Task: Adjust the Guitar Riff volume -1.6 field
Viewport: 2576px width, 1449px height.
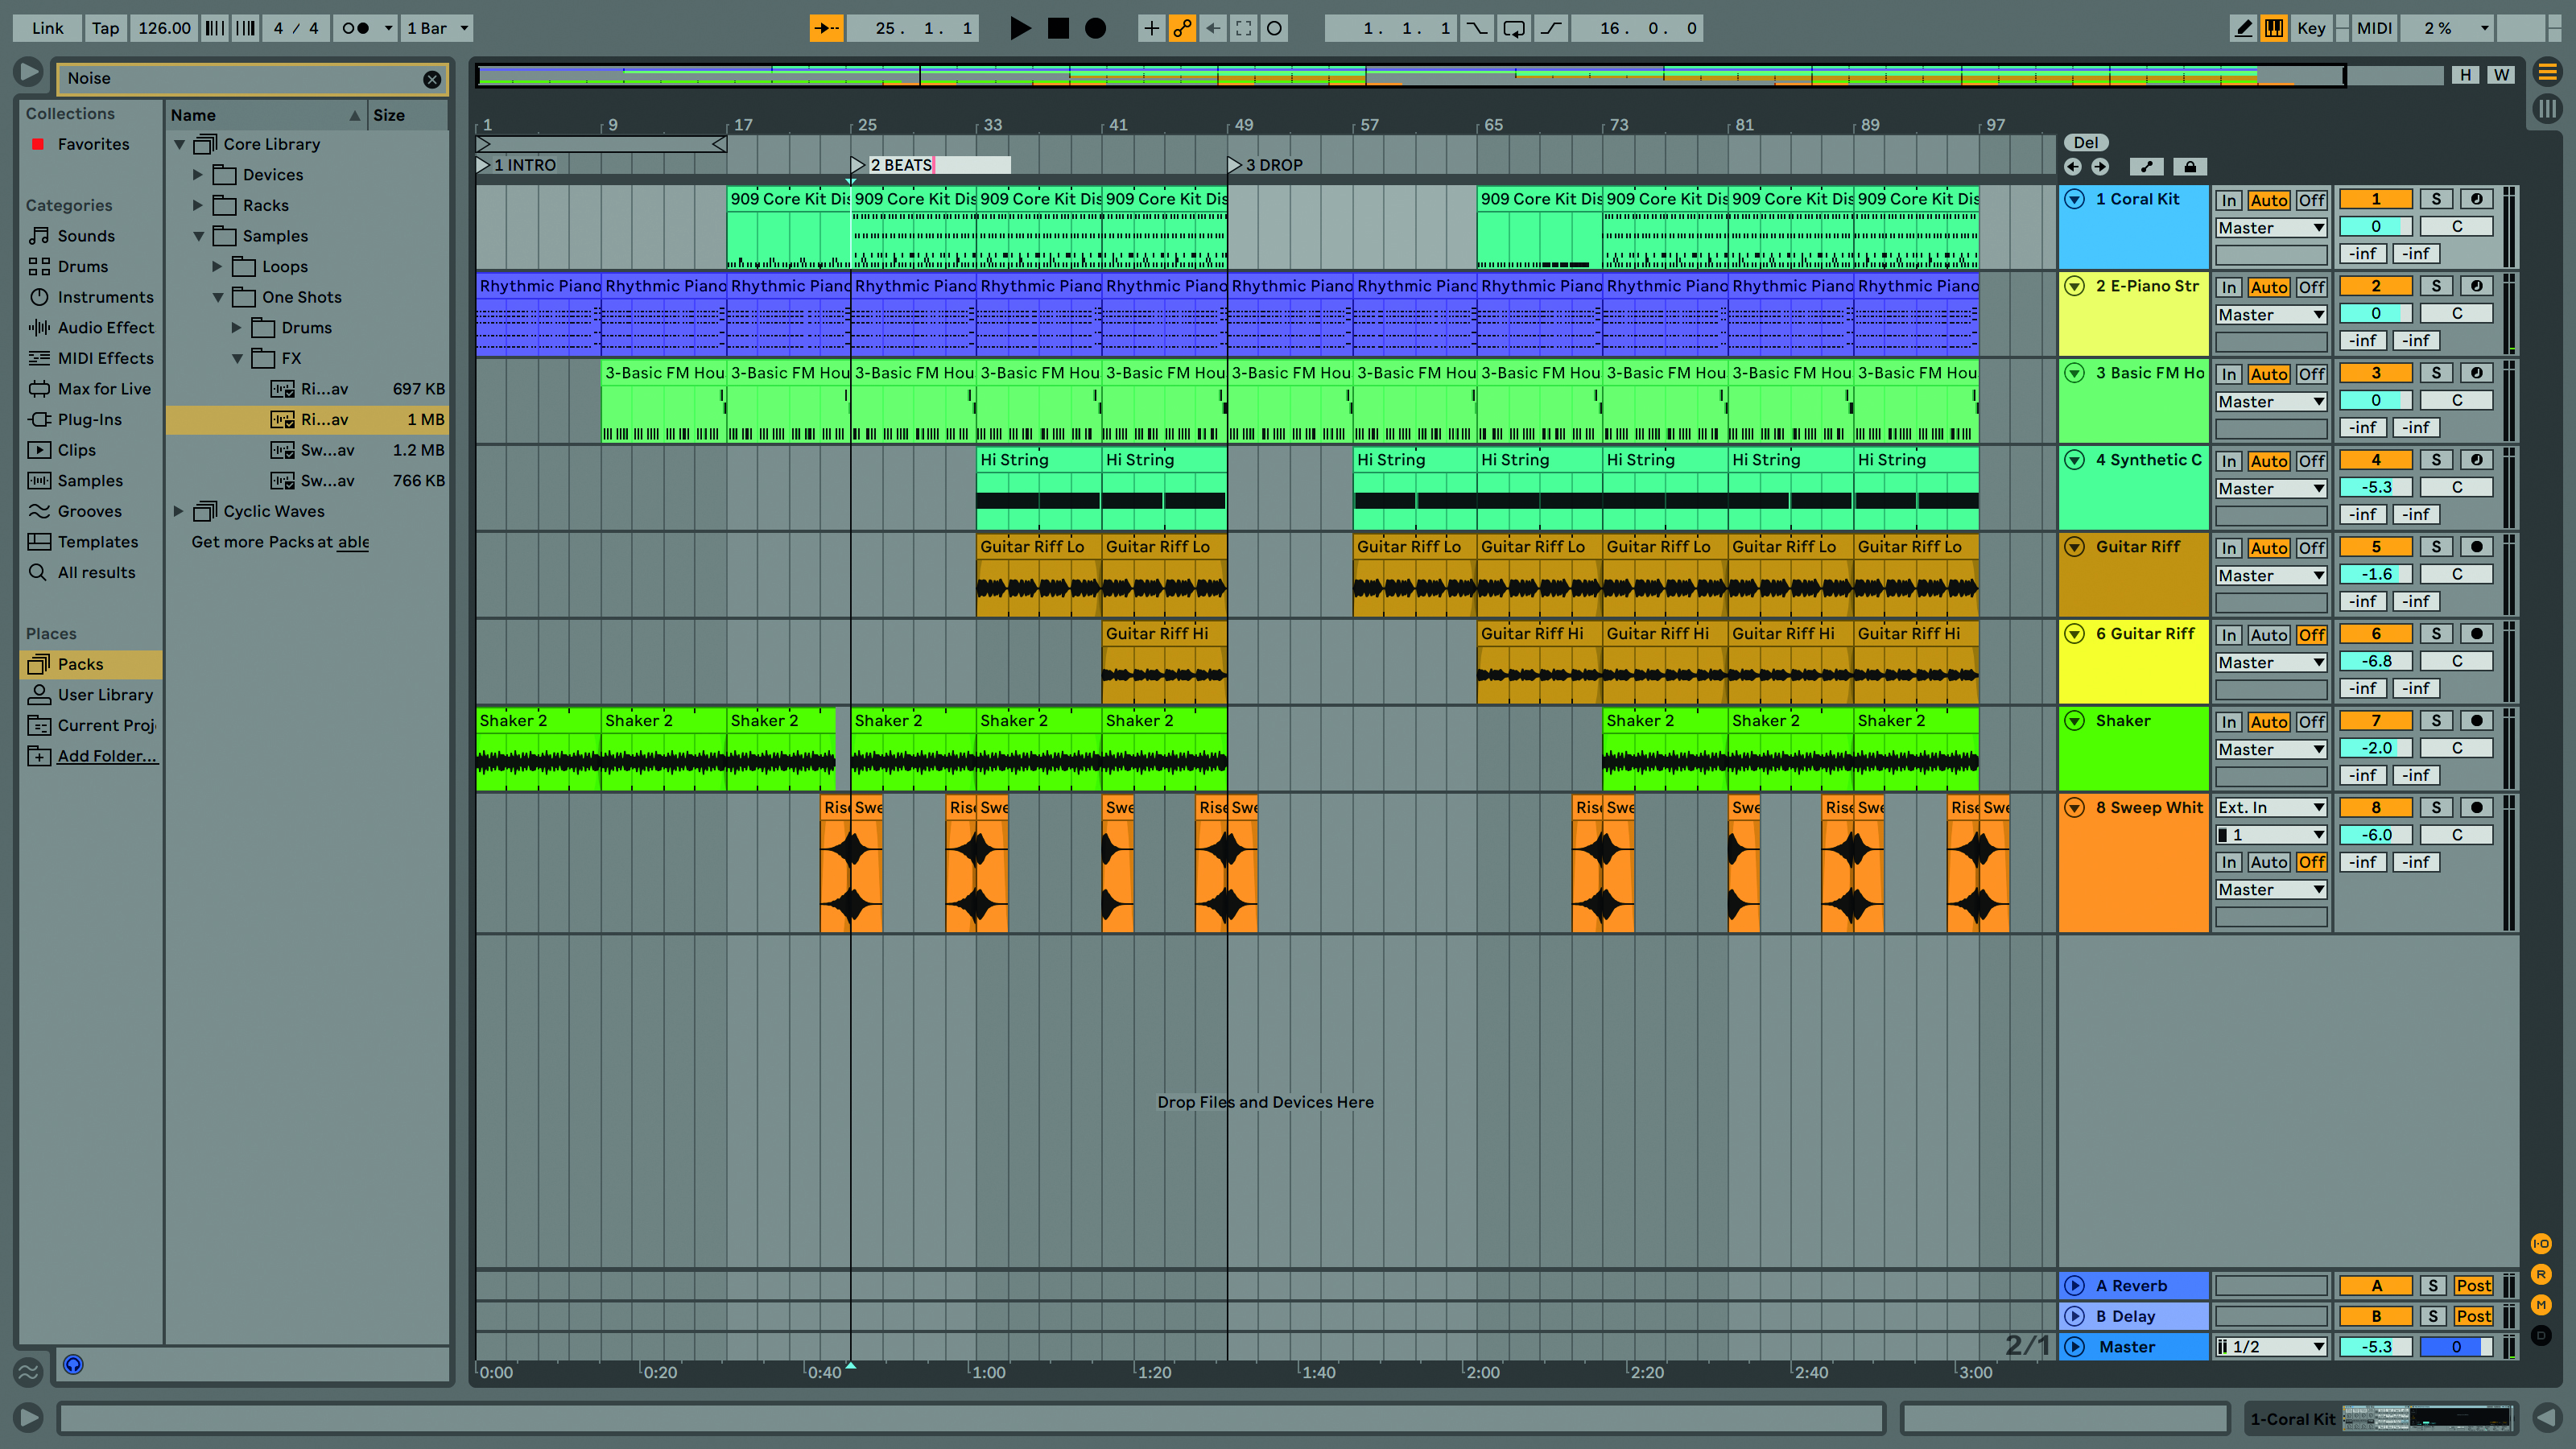Action: click(2376, 575)
